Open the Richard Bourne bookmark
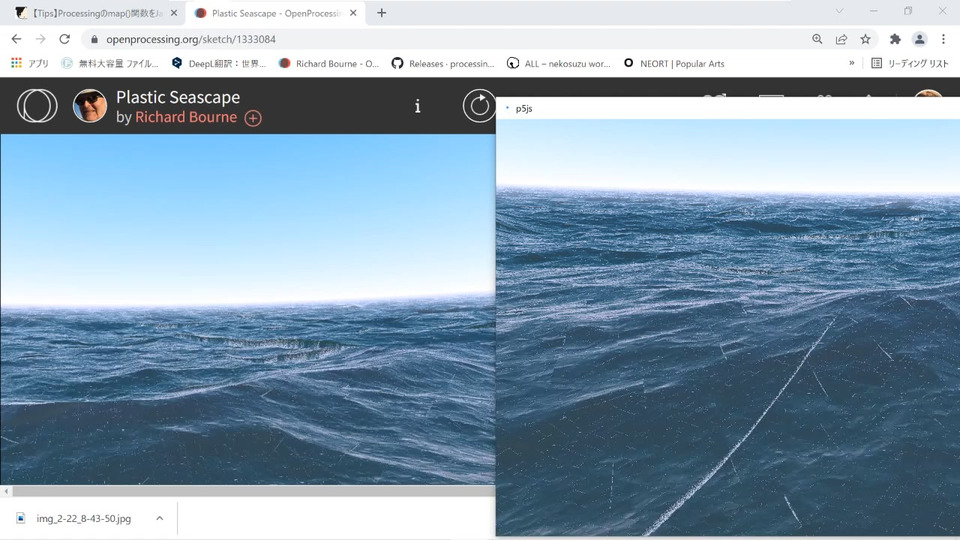Screen dimensions: 960x540 tap(329, 63)
